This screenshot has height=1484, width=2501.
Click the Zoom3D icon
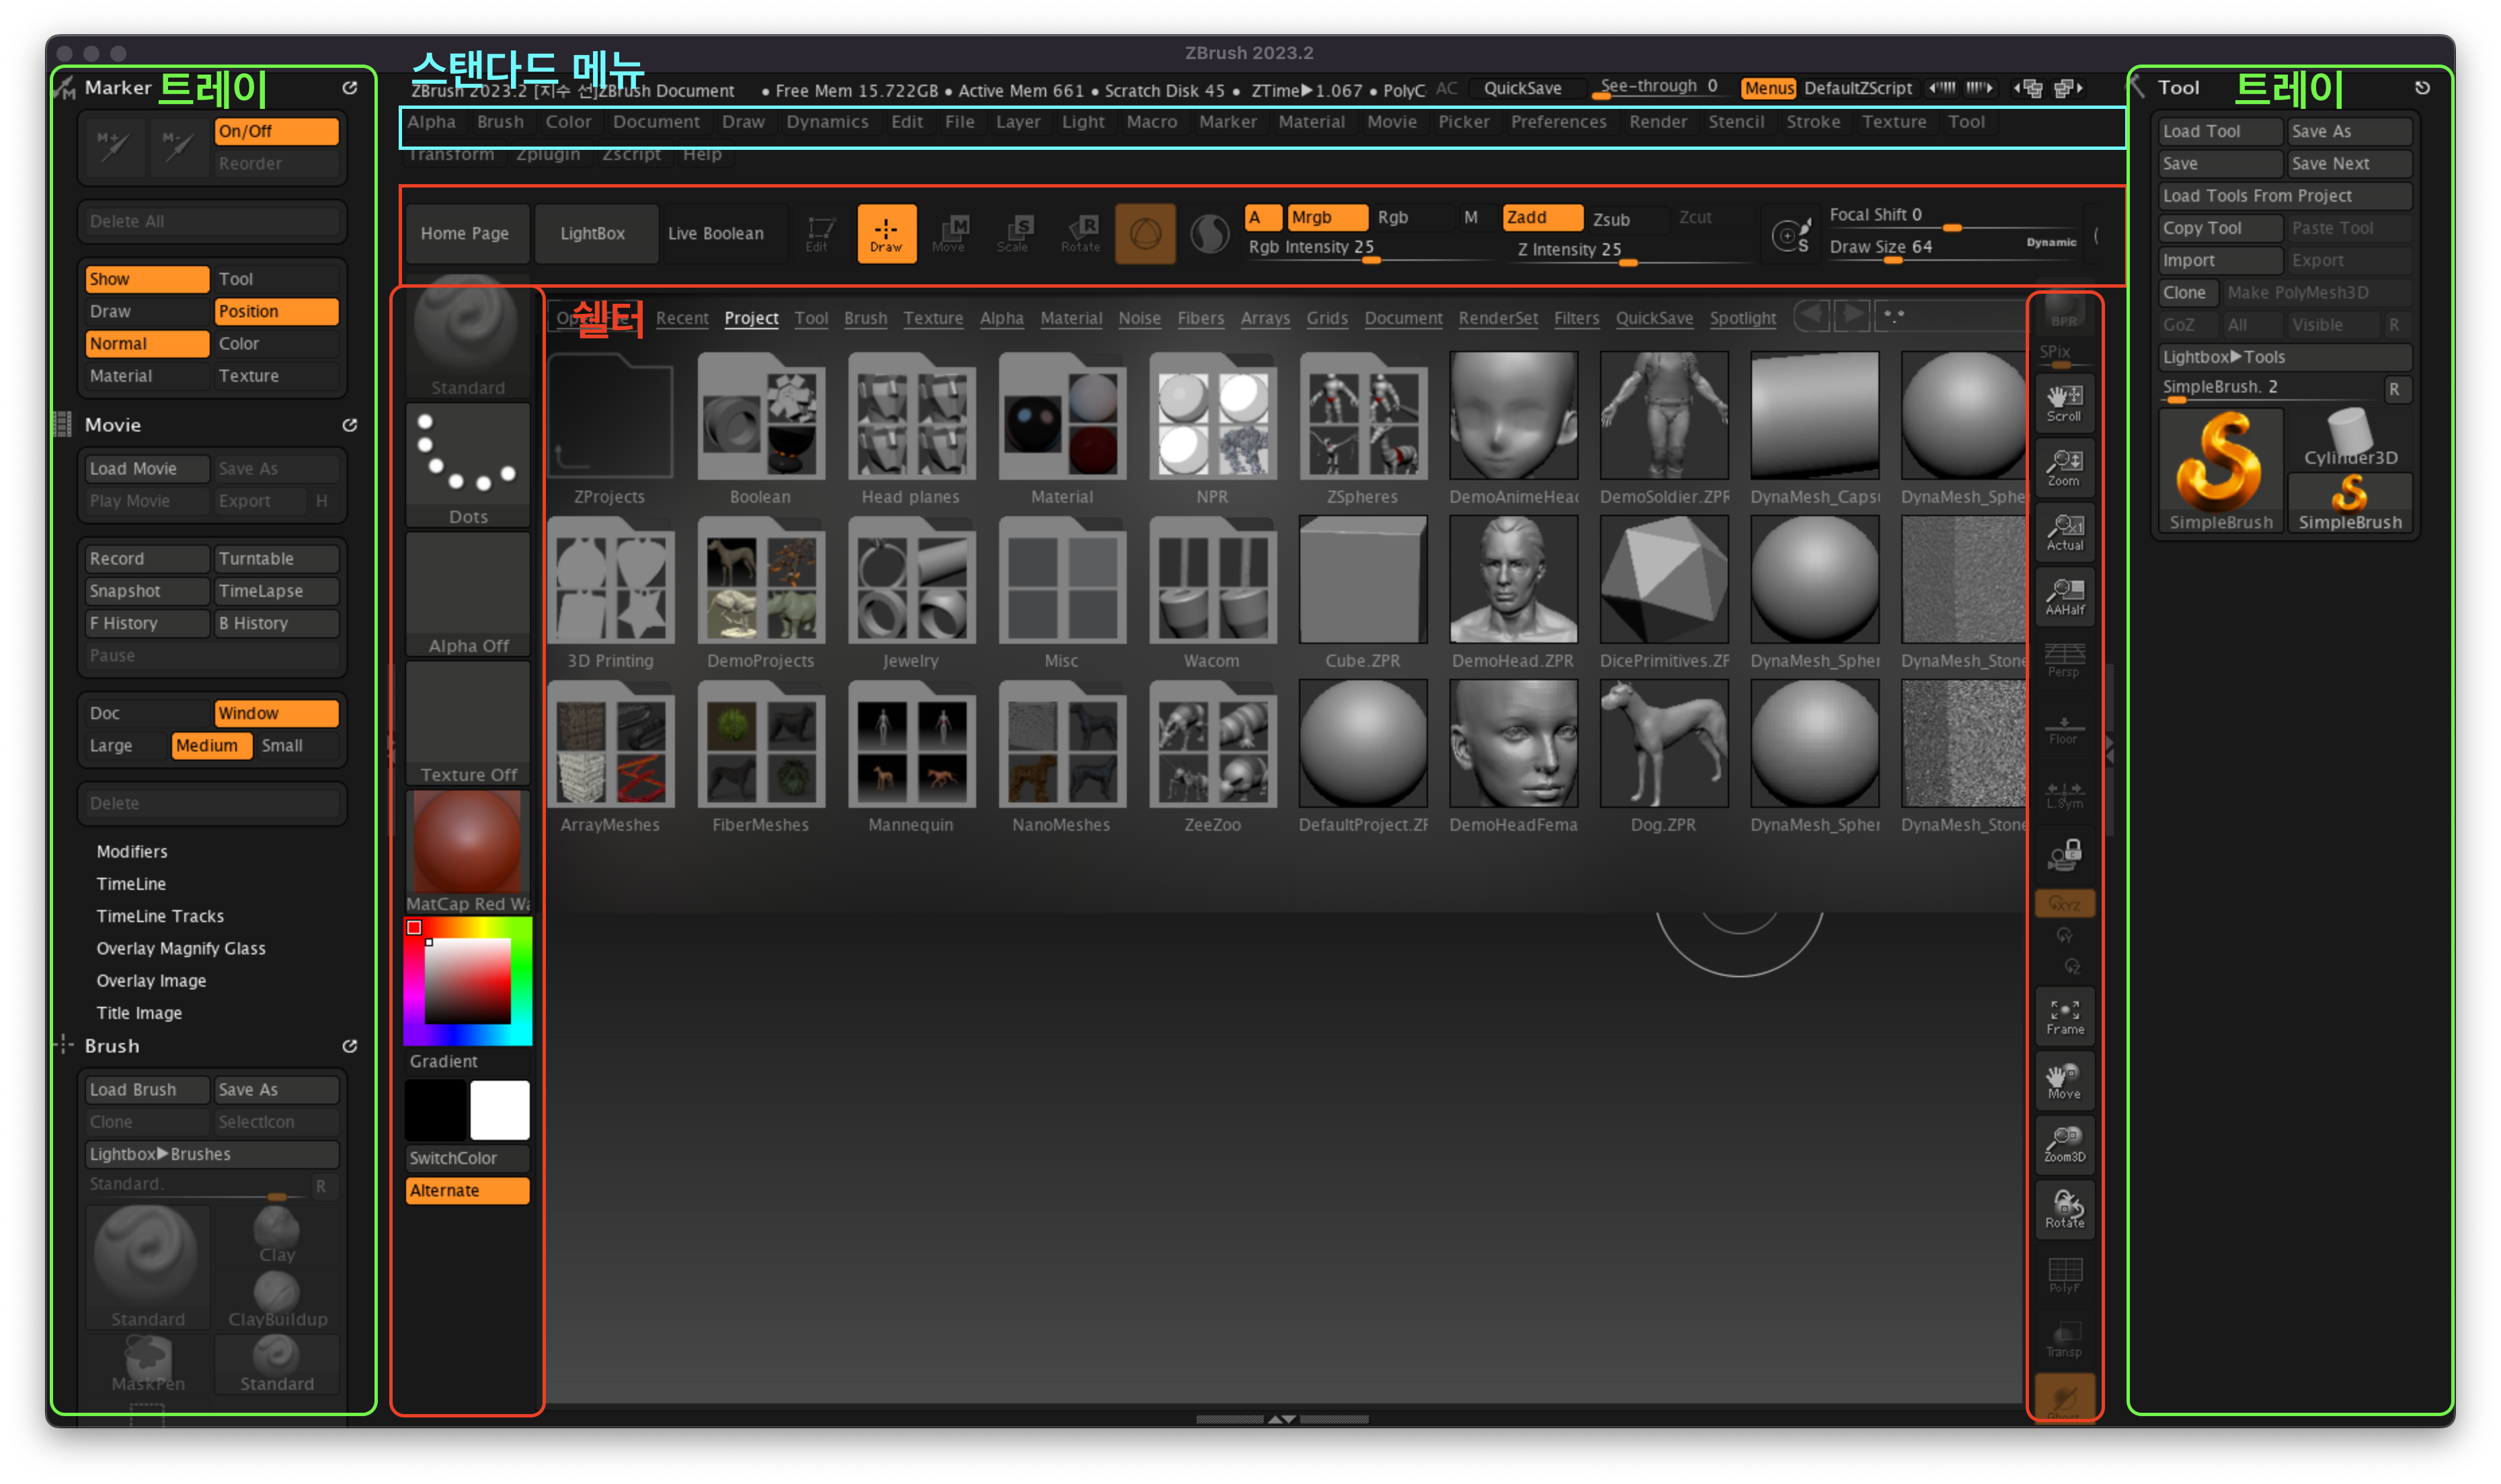click(x=2064, y=1144)
